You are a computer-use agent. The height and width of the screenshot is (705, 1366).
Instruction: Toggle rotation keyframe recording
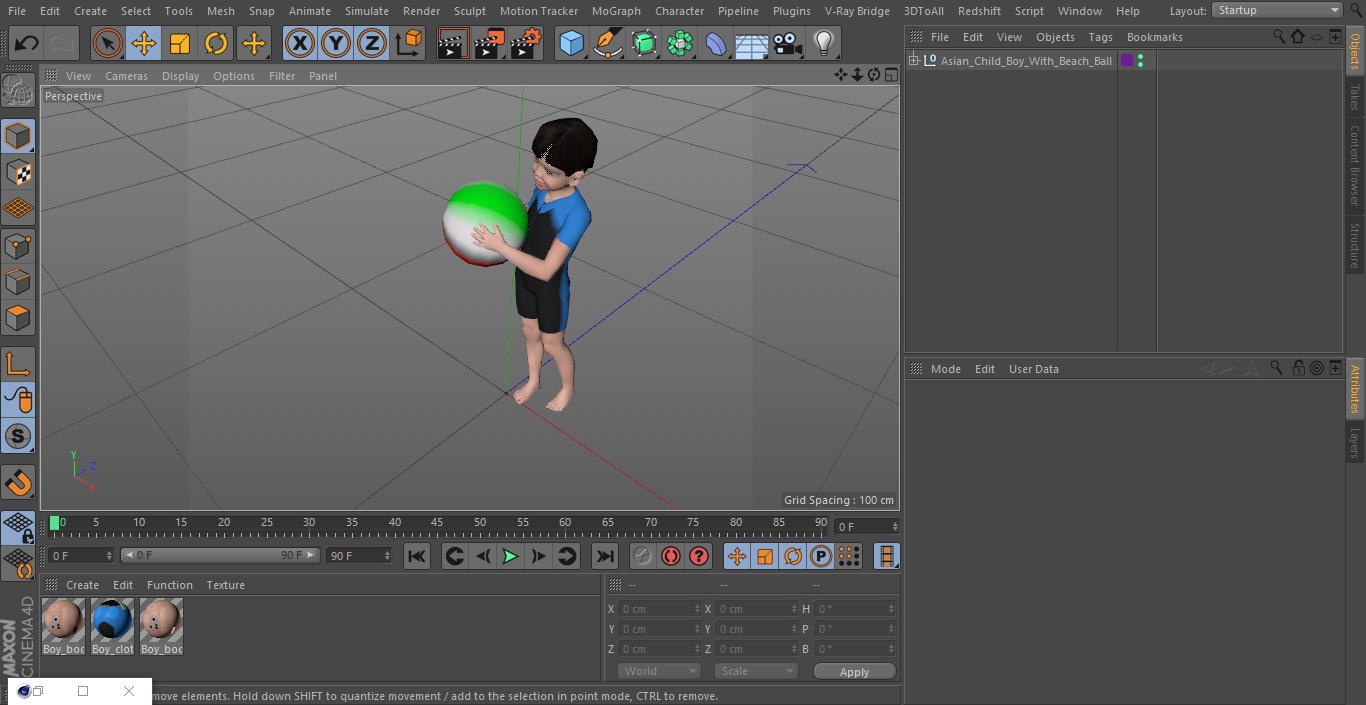tap(793, 556)
